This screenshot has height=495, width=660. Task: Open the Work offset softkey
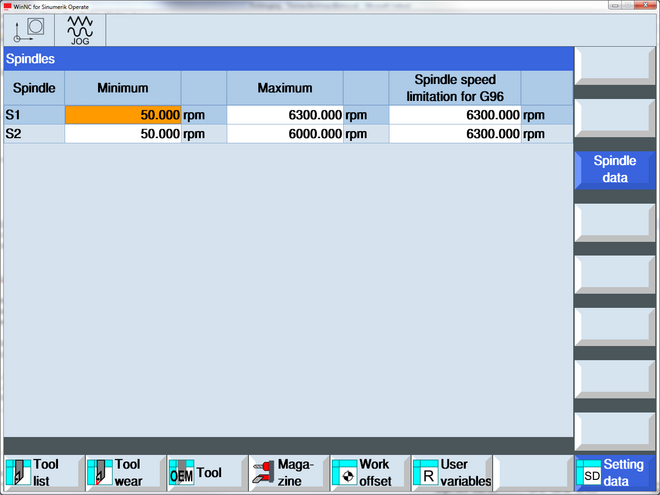368,472
